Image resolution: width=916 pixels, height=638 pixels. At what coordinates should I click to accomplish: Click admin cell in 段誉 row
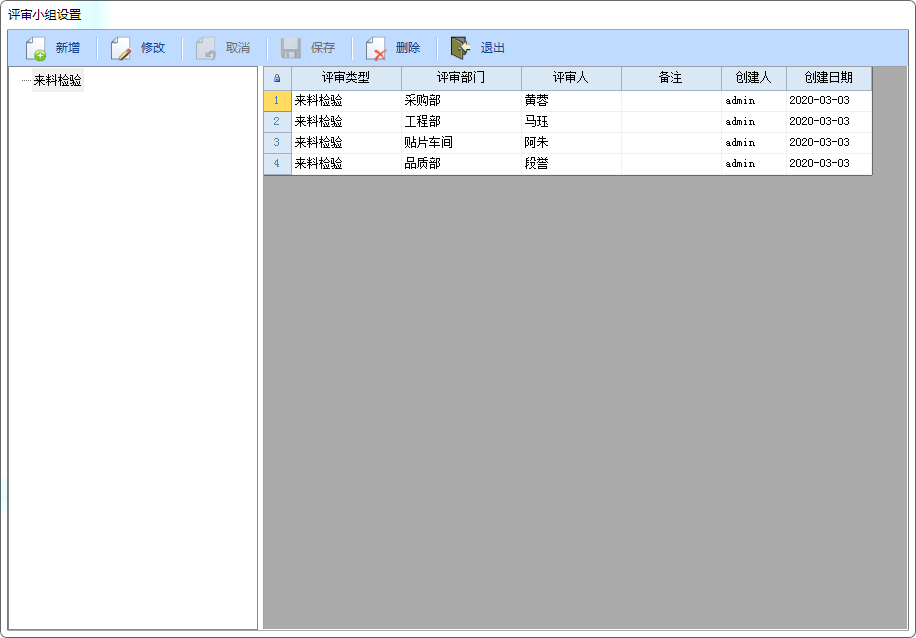(x=754, y=164)
